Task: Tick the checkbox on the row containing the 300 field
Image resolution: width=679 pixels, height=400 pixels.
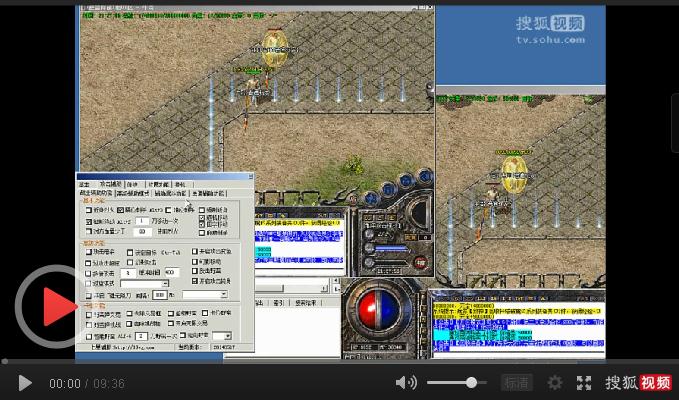Action: click(x=88, y=296)
